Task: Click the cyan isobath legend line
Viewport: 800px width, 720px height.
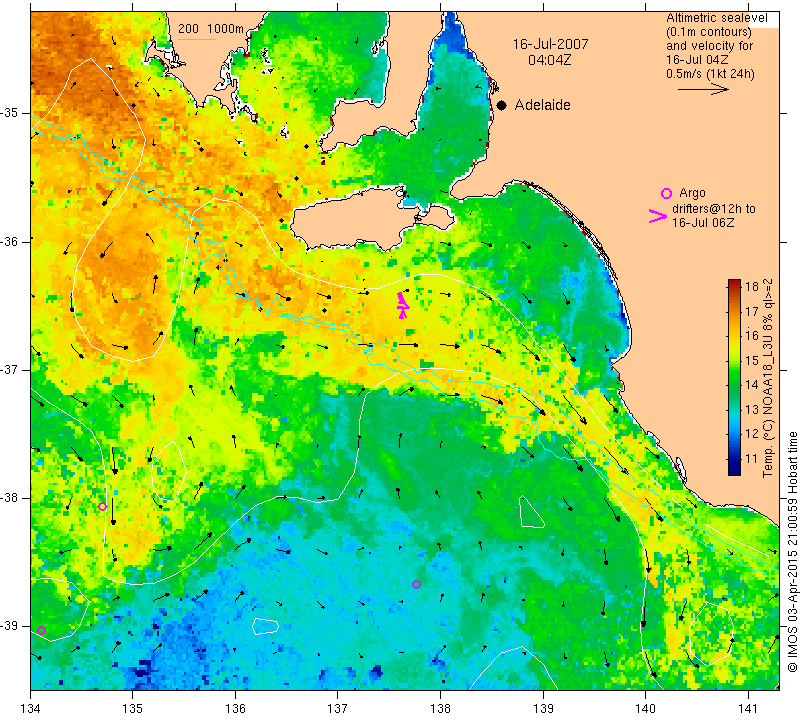Action: 197,39
